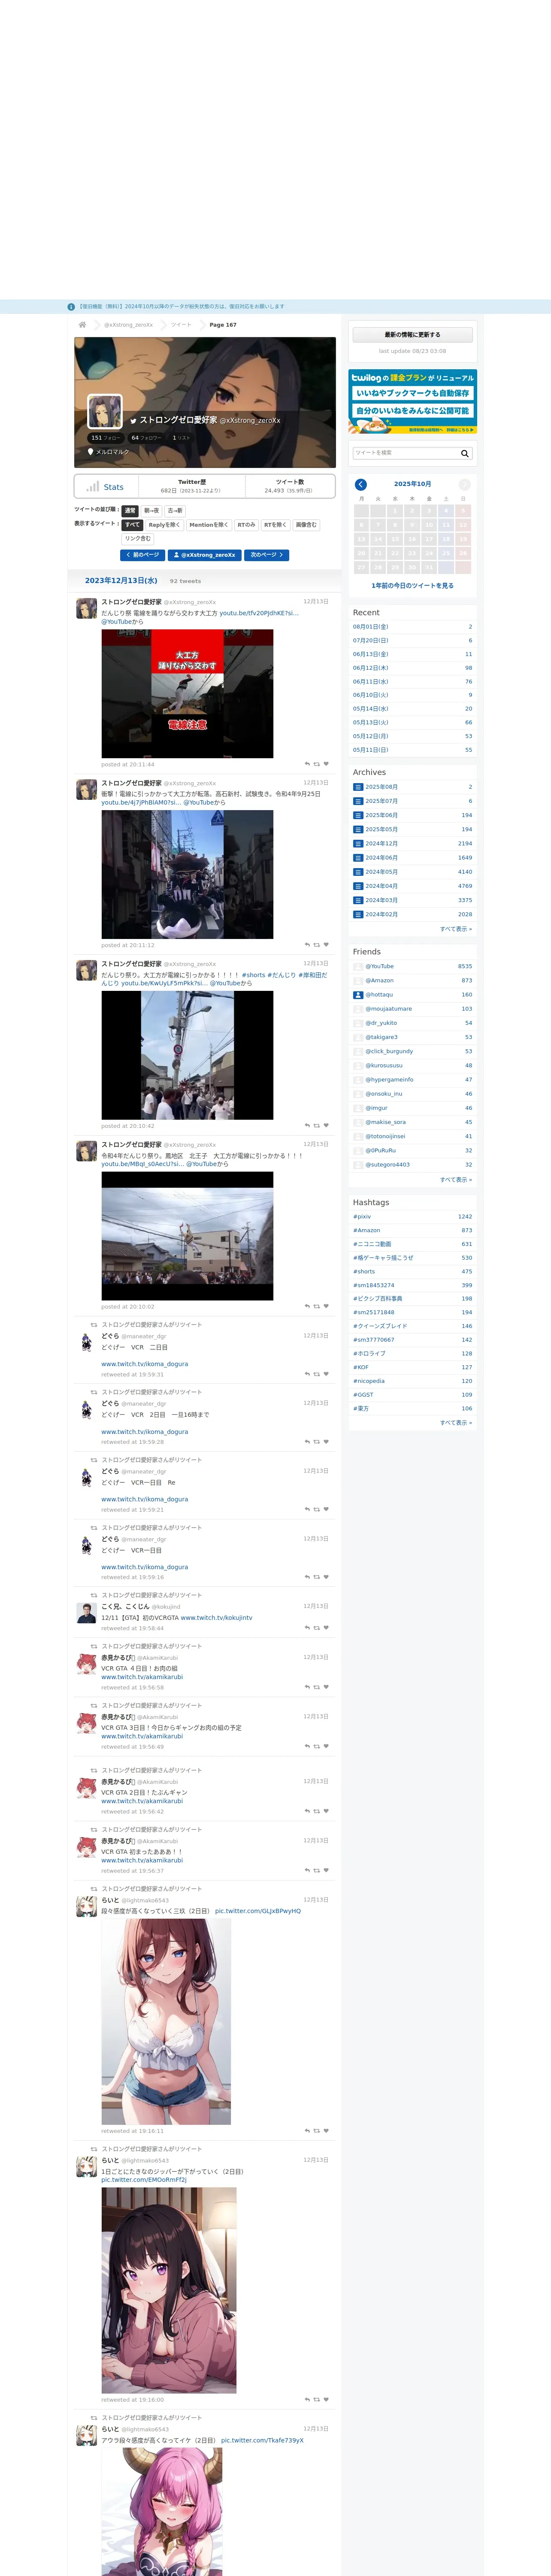This screenshot has width=551, height=2576.
Task: Open the Stats tab
Action: pos(105,487)
